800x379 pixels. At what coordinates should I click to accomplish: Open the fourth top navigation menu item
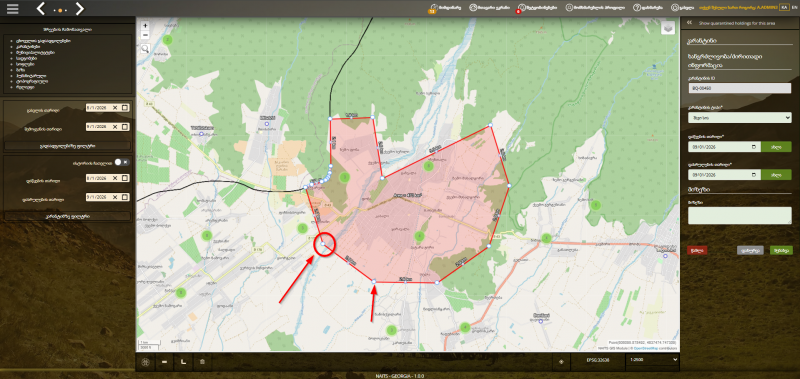[x=595, y=8]
